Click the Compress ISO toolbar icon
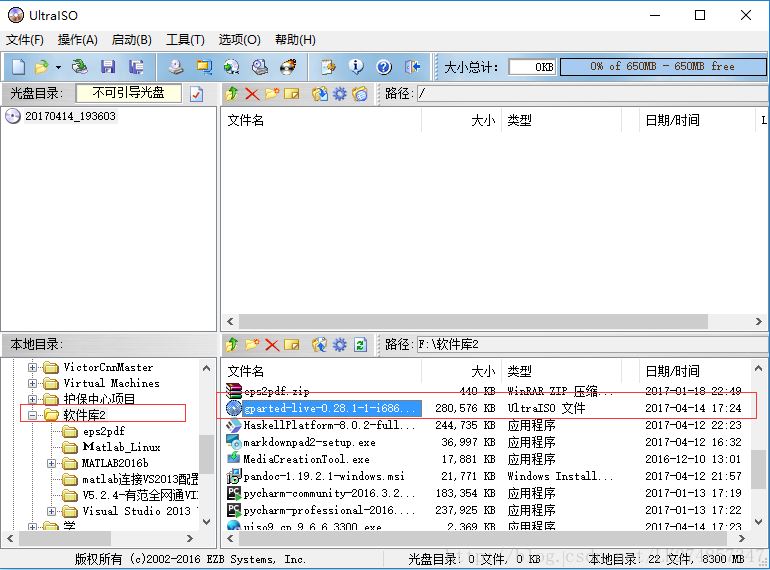Screen dimensions: 770x570 204,67
